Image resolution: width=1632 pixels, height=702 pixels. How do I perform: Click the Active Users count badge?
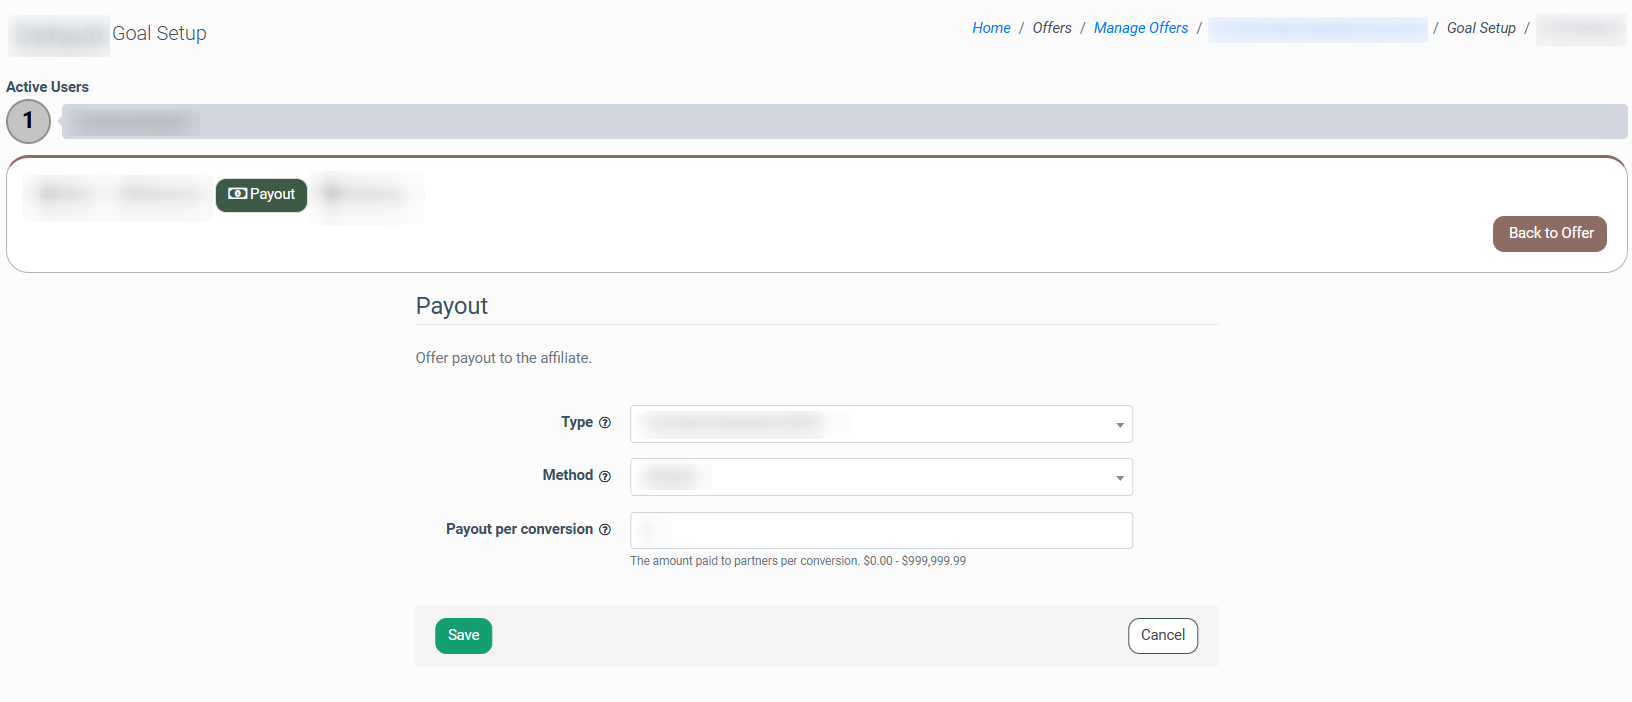pos(28,121)
